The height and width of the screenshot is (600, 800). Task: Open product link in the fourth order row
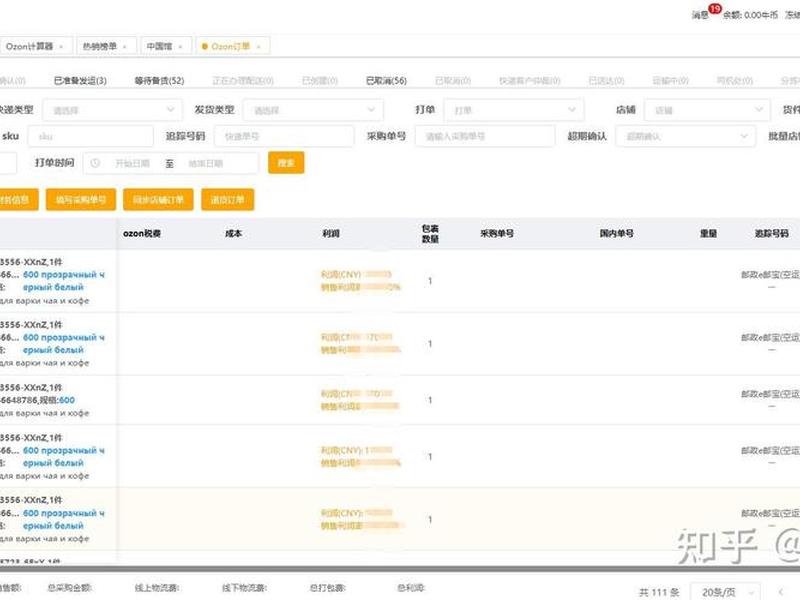coord(63,457)
